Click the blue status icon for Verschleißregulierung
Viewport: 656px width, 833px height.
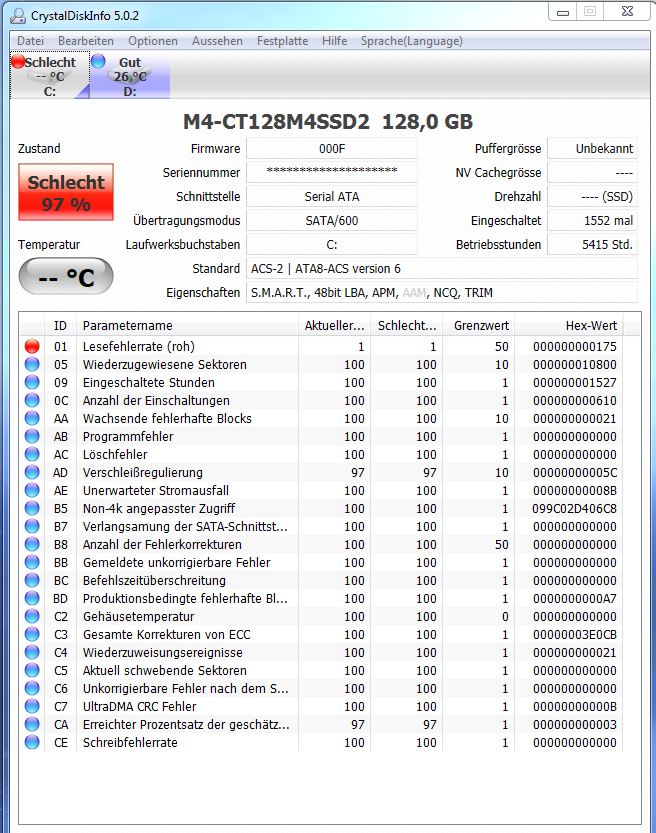click(x=32, y=472)
